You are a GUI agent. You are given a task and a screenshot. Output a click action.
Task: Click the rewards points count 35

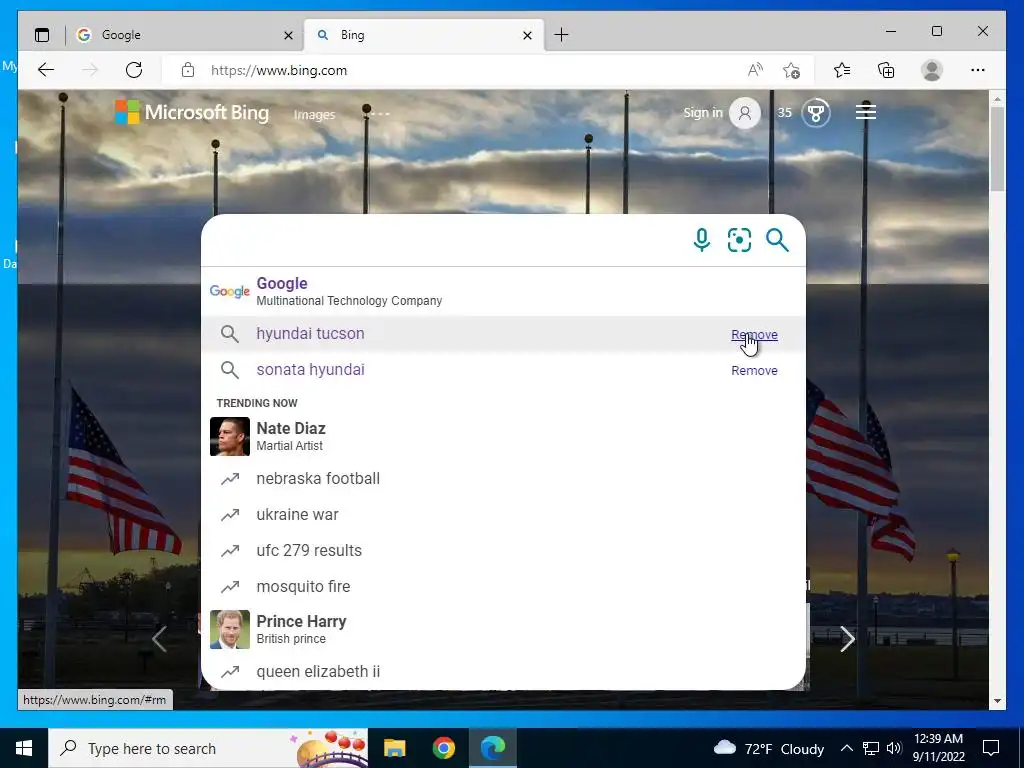click(x=784, y=113)
